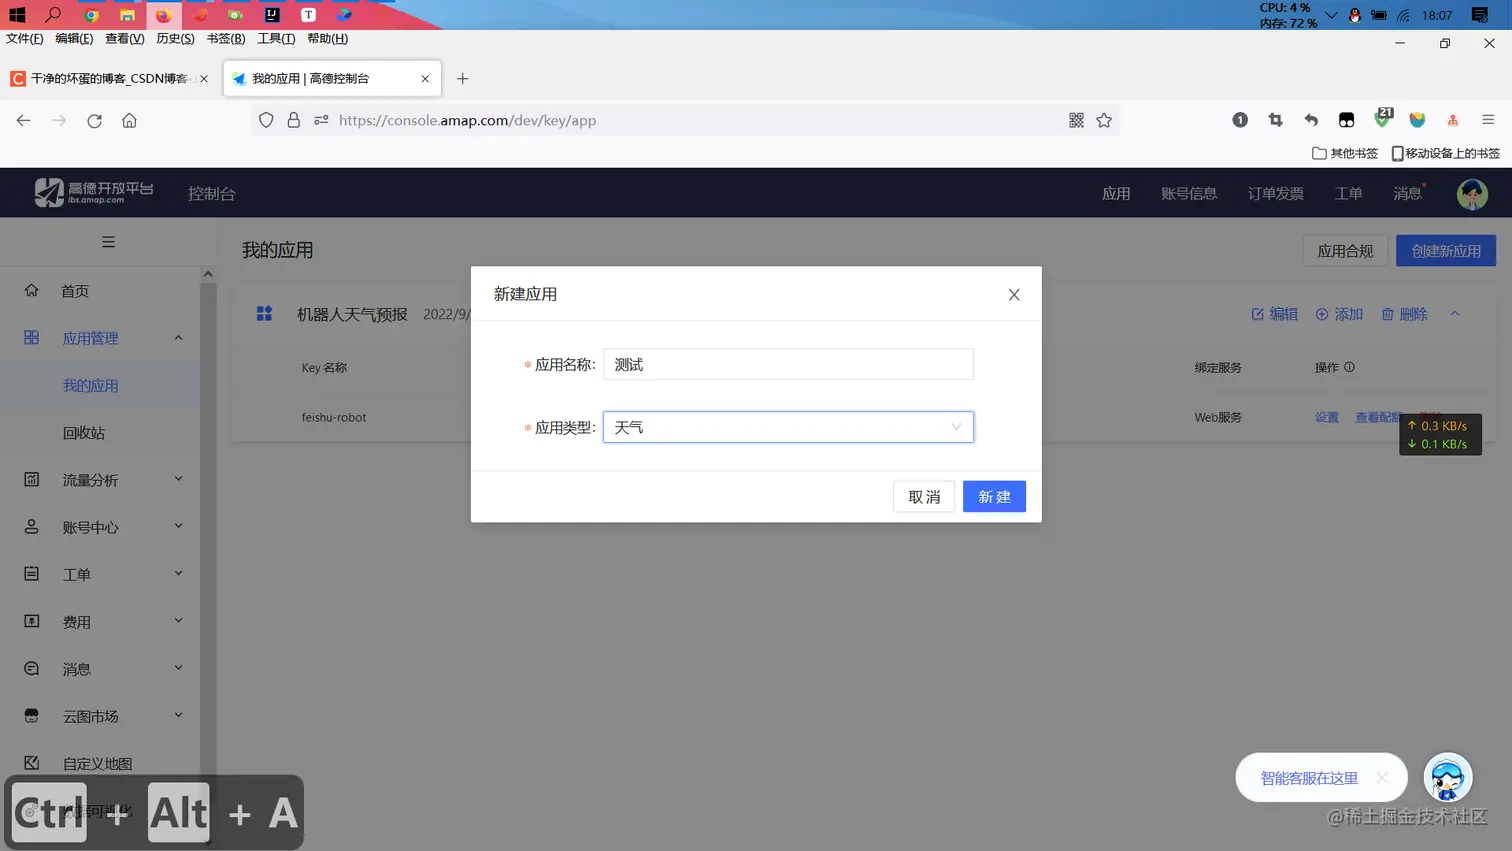Open the 书签(B) menu

click(225, 38)
